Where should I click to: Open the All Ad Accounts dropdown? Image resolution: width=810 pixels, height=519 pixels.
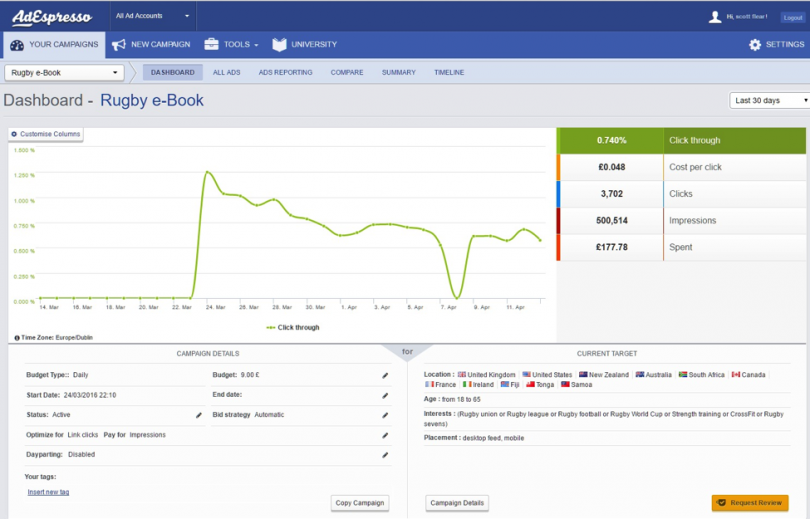152,16
